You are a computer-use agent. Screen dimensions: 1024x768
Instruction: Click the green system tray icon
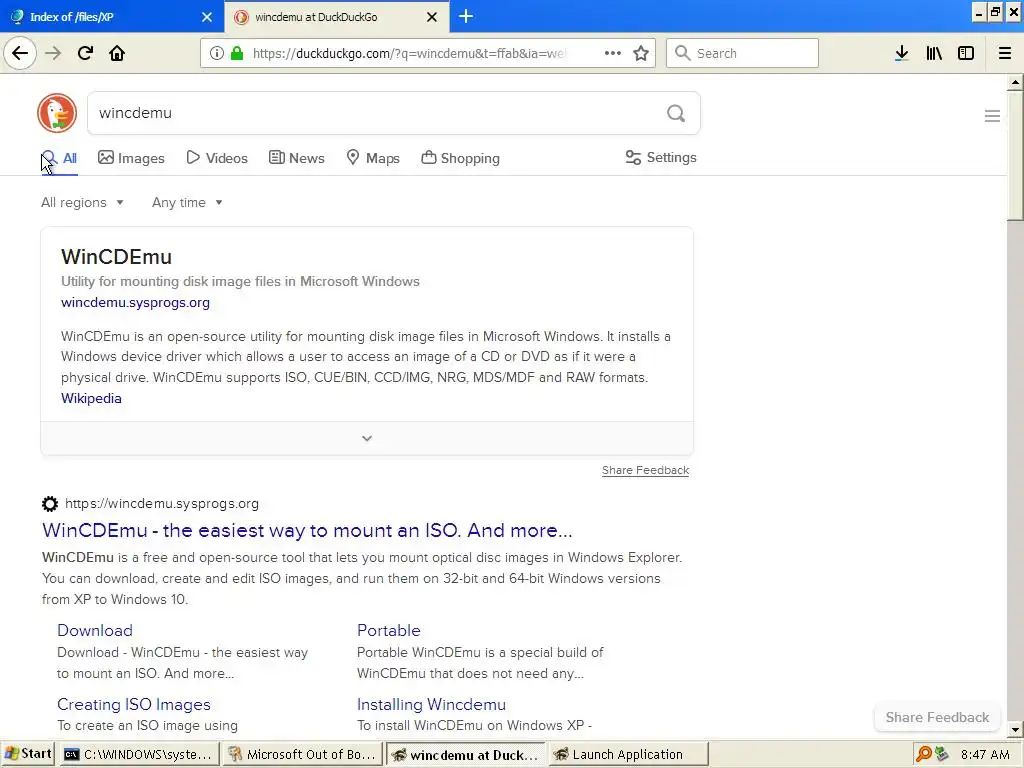[x=941, y=754]
